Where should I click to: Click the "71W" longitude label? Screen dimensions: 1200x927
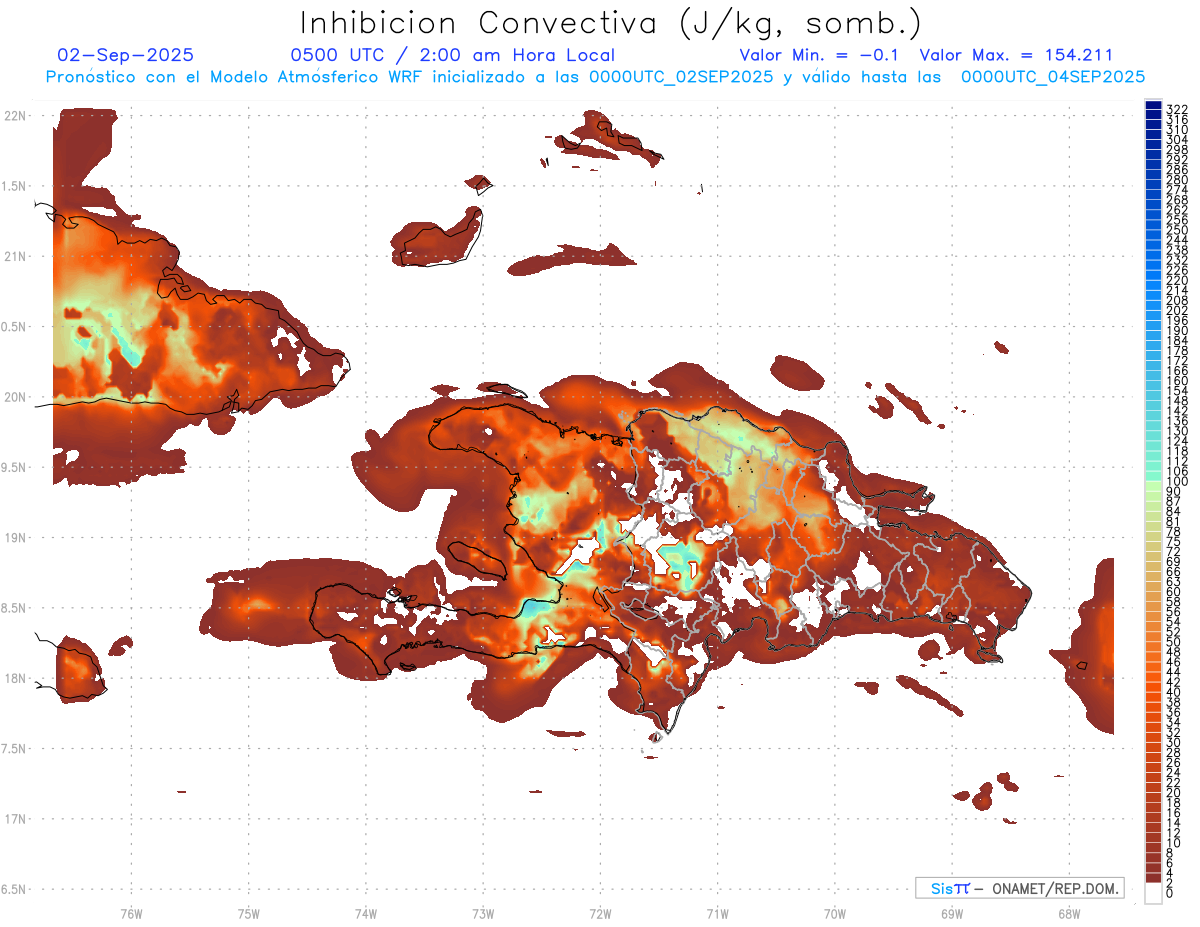[x=717, y=913]
